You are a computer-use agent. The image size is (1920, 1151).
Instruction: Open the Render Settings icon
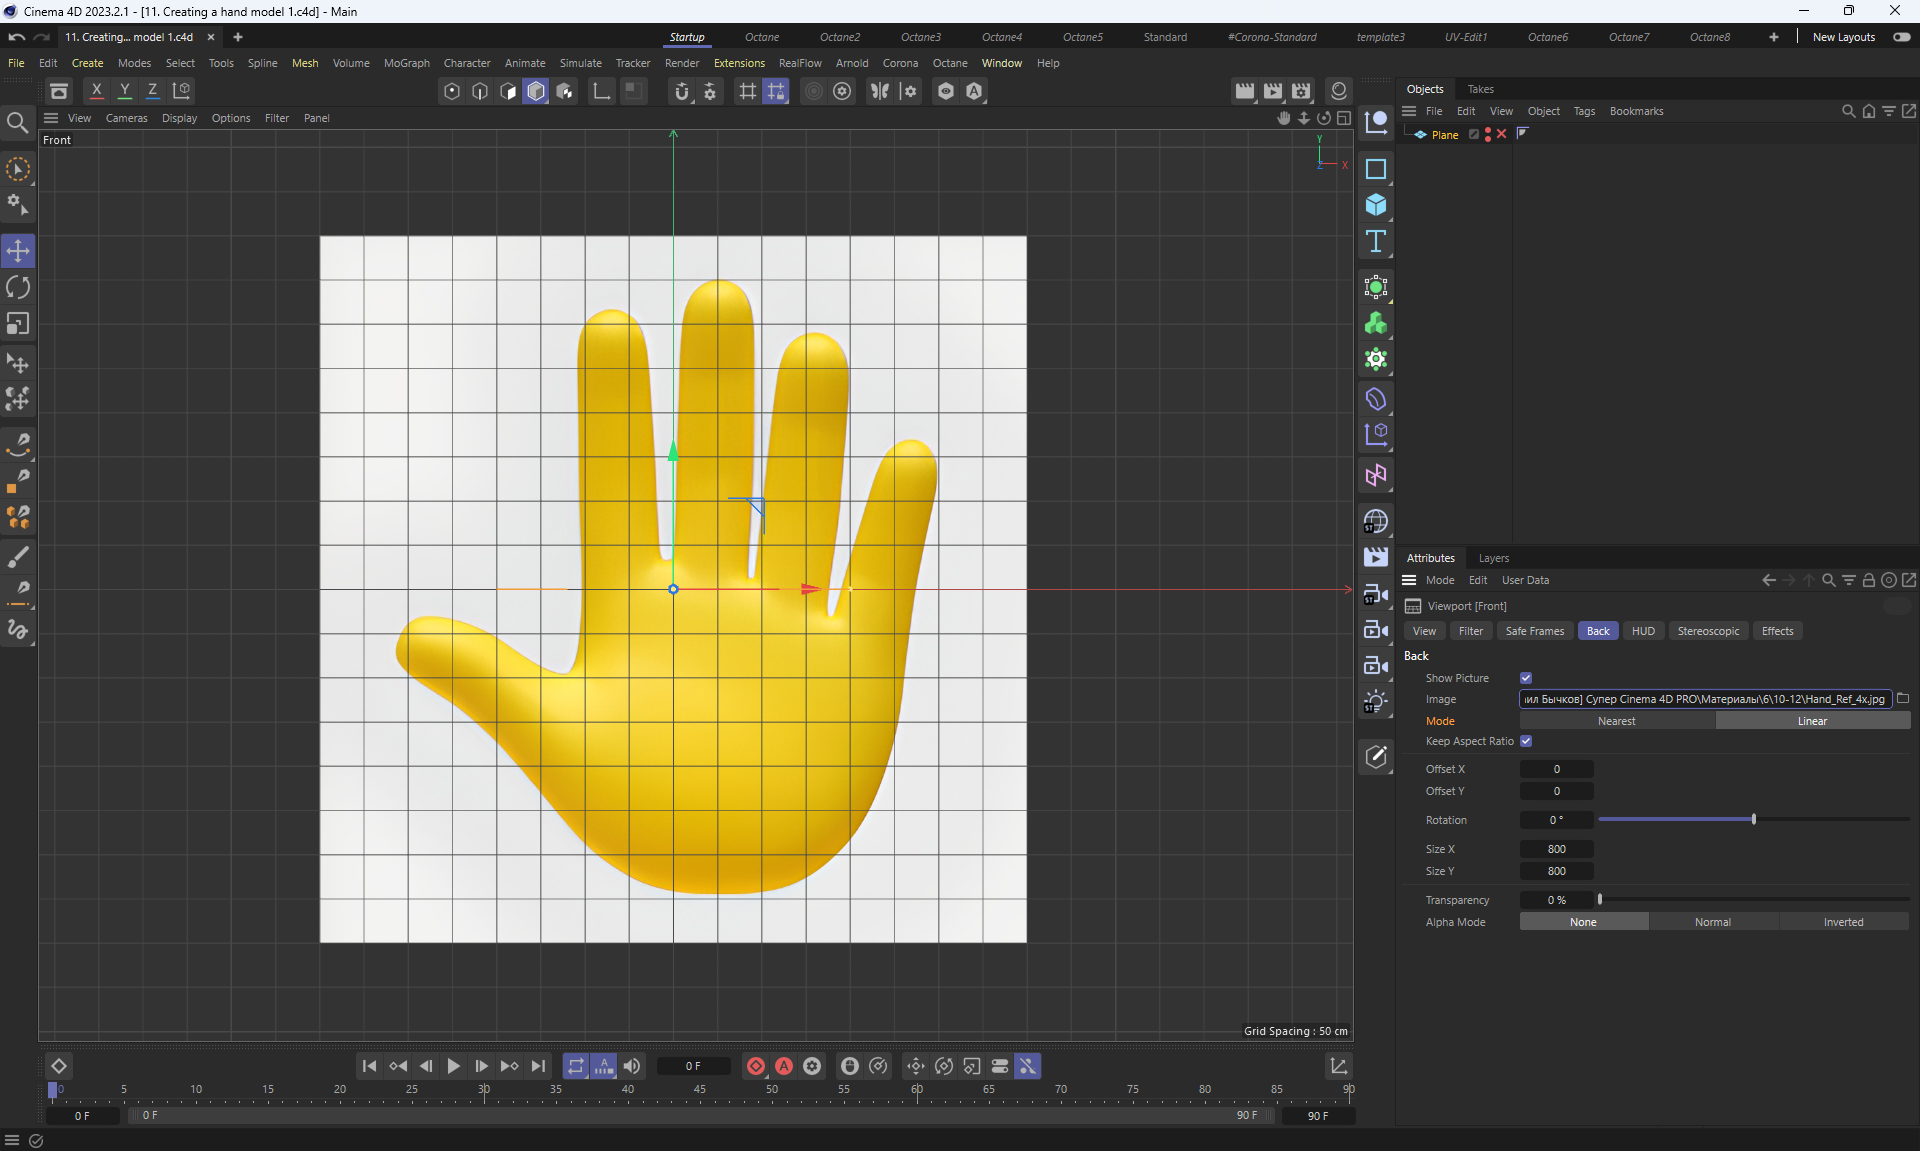[x=1300, y=91]
